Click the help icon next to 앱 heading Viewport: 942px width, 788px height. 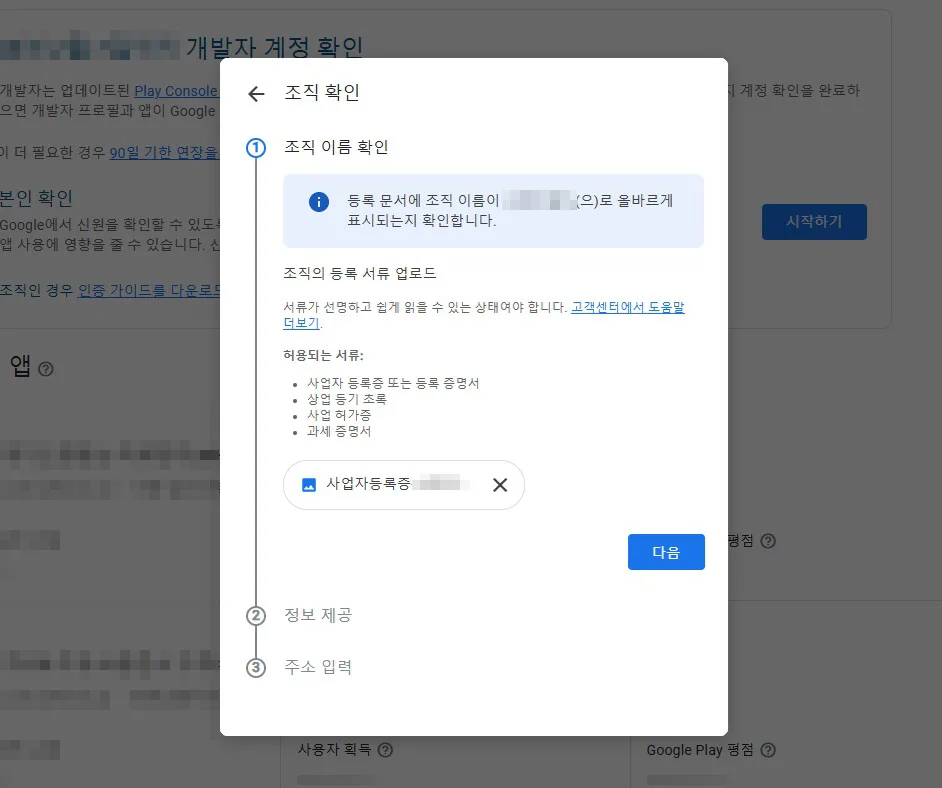point(46,369)
